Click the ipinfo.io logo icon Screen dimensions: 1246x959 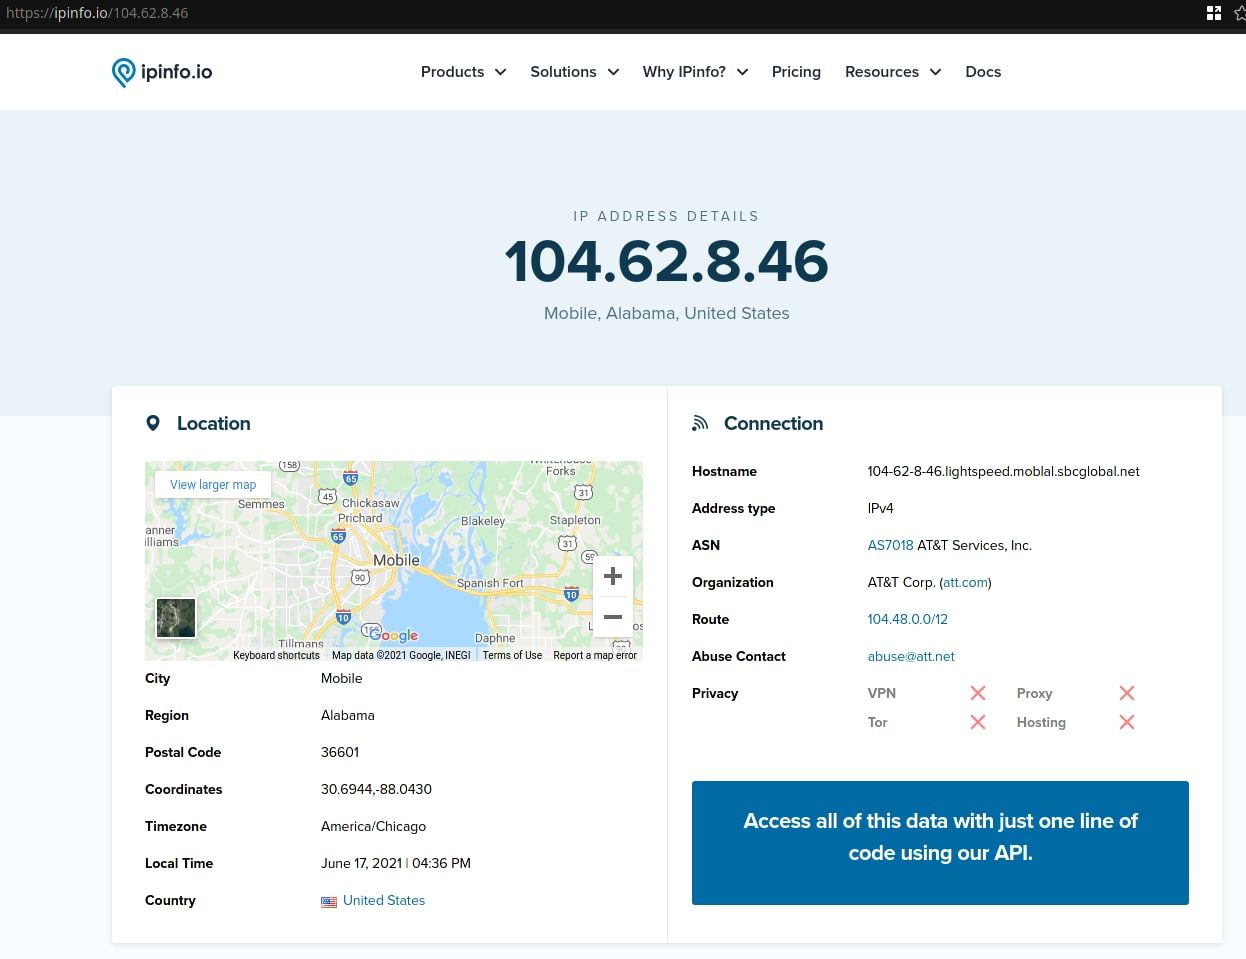(x=123, y=72)
